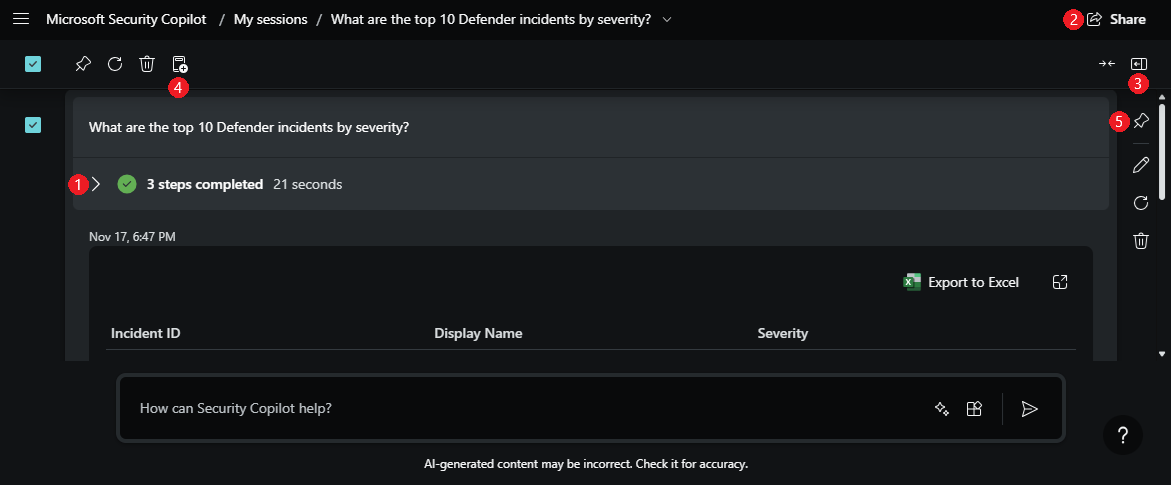This screenshot has height=485, width=1171.
Task: Create promptbook from selected prompts
Action: [x=179, y=65]
